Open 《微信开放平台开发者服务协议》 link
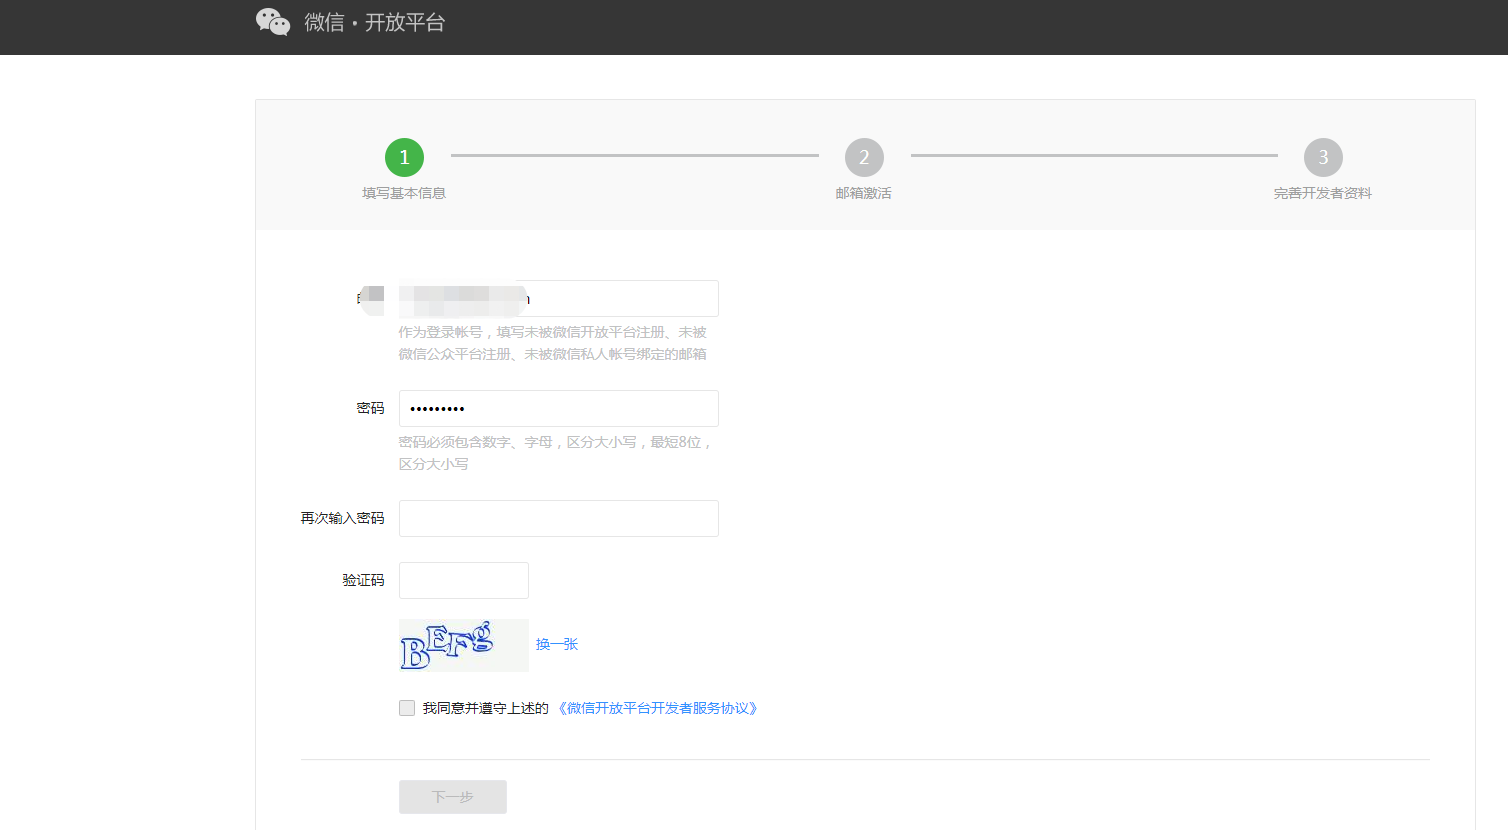 657,708
